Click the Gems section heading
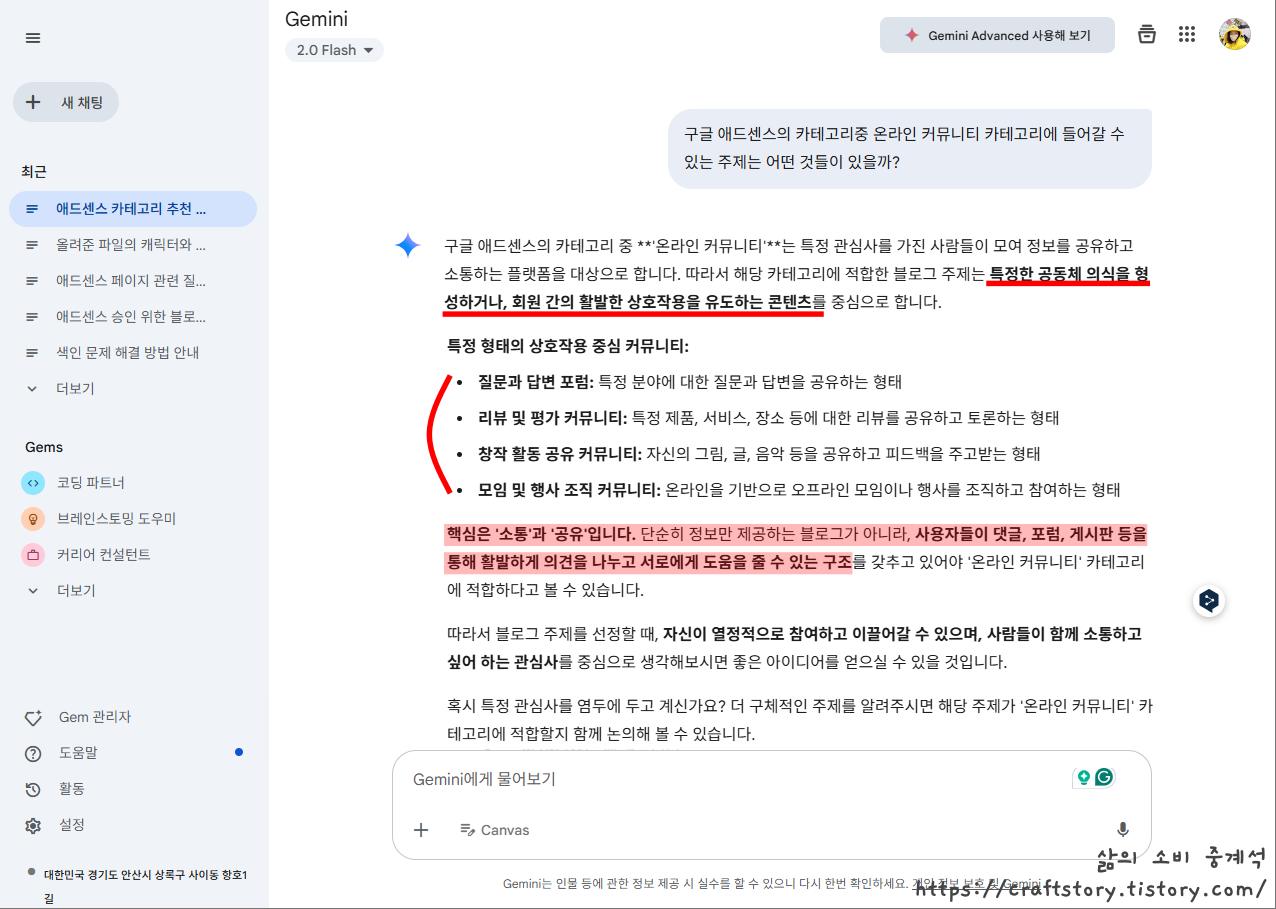1276x909 pixels. pos(44,447)
